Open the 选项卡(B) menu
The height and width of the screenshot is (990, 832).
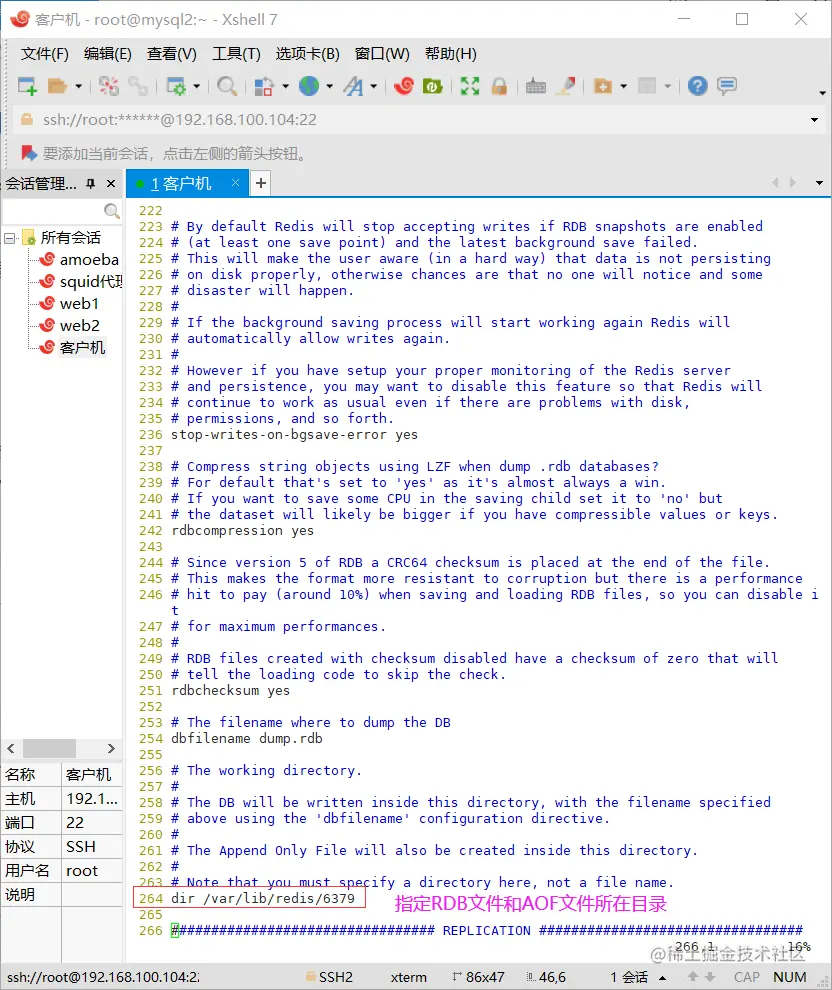pyautogui.click(x=307, y=54)
